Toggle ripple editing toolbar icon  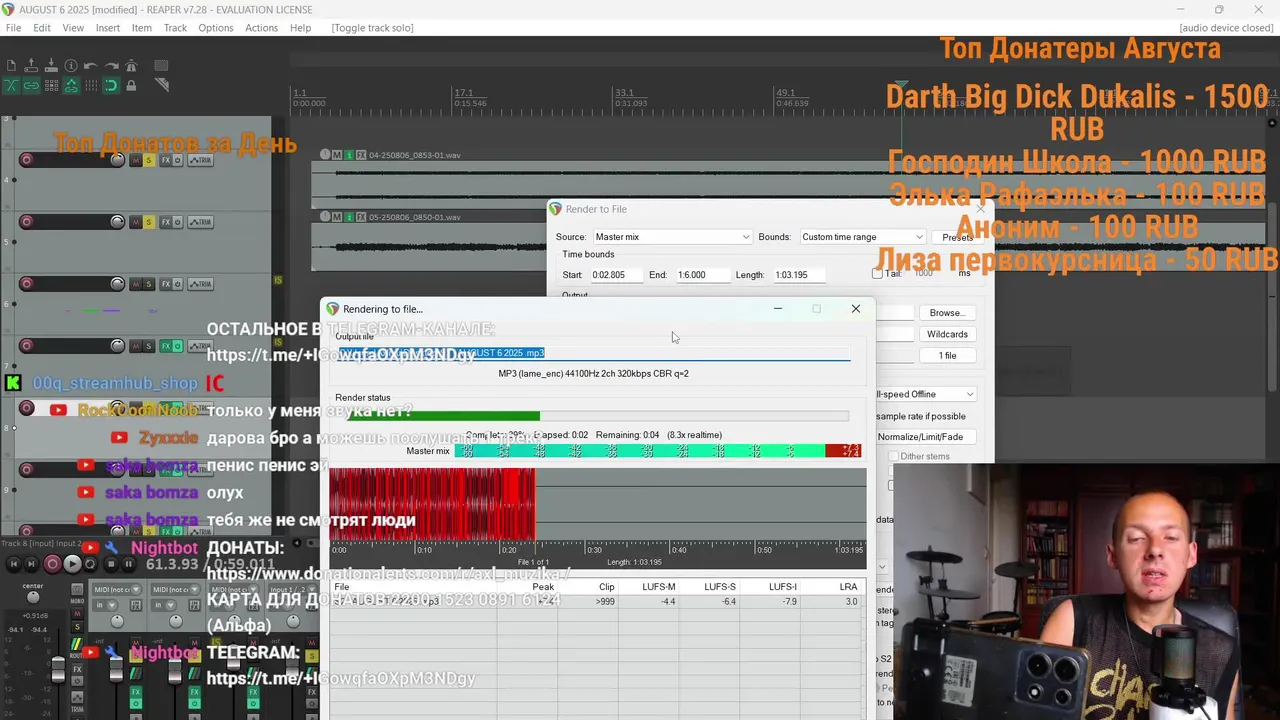point(51,86)
